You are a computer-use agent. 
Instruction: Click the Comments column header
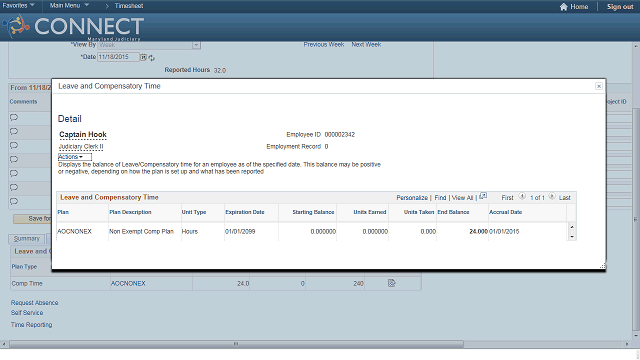point(23,102)
